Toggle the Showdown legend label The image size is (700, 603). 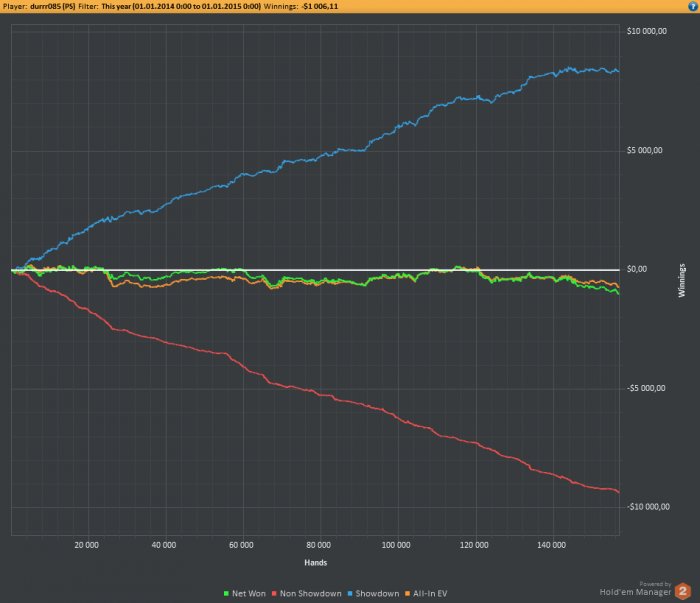point(377,594)
